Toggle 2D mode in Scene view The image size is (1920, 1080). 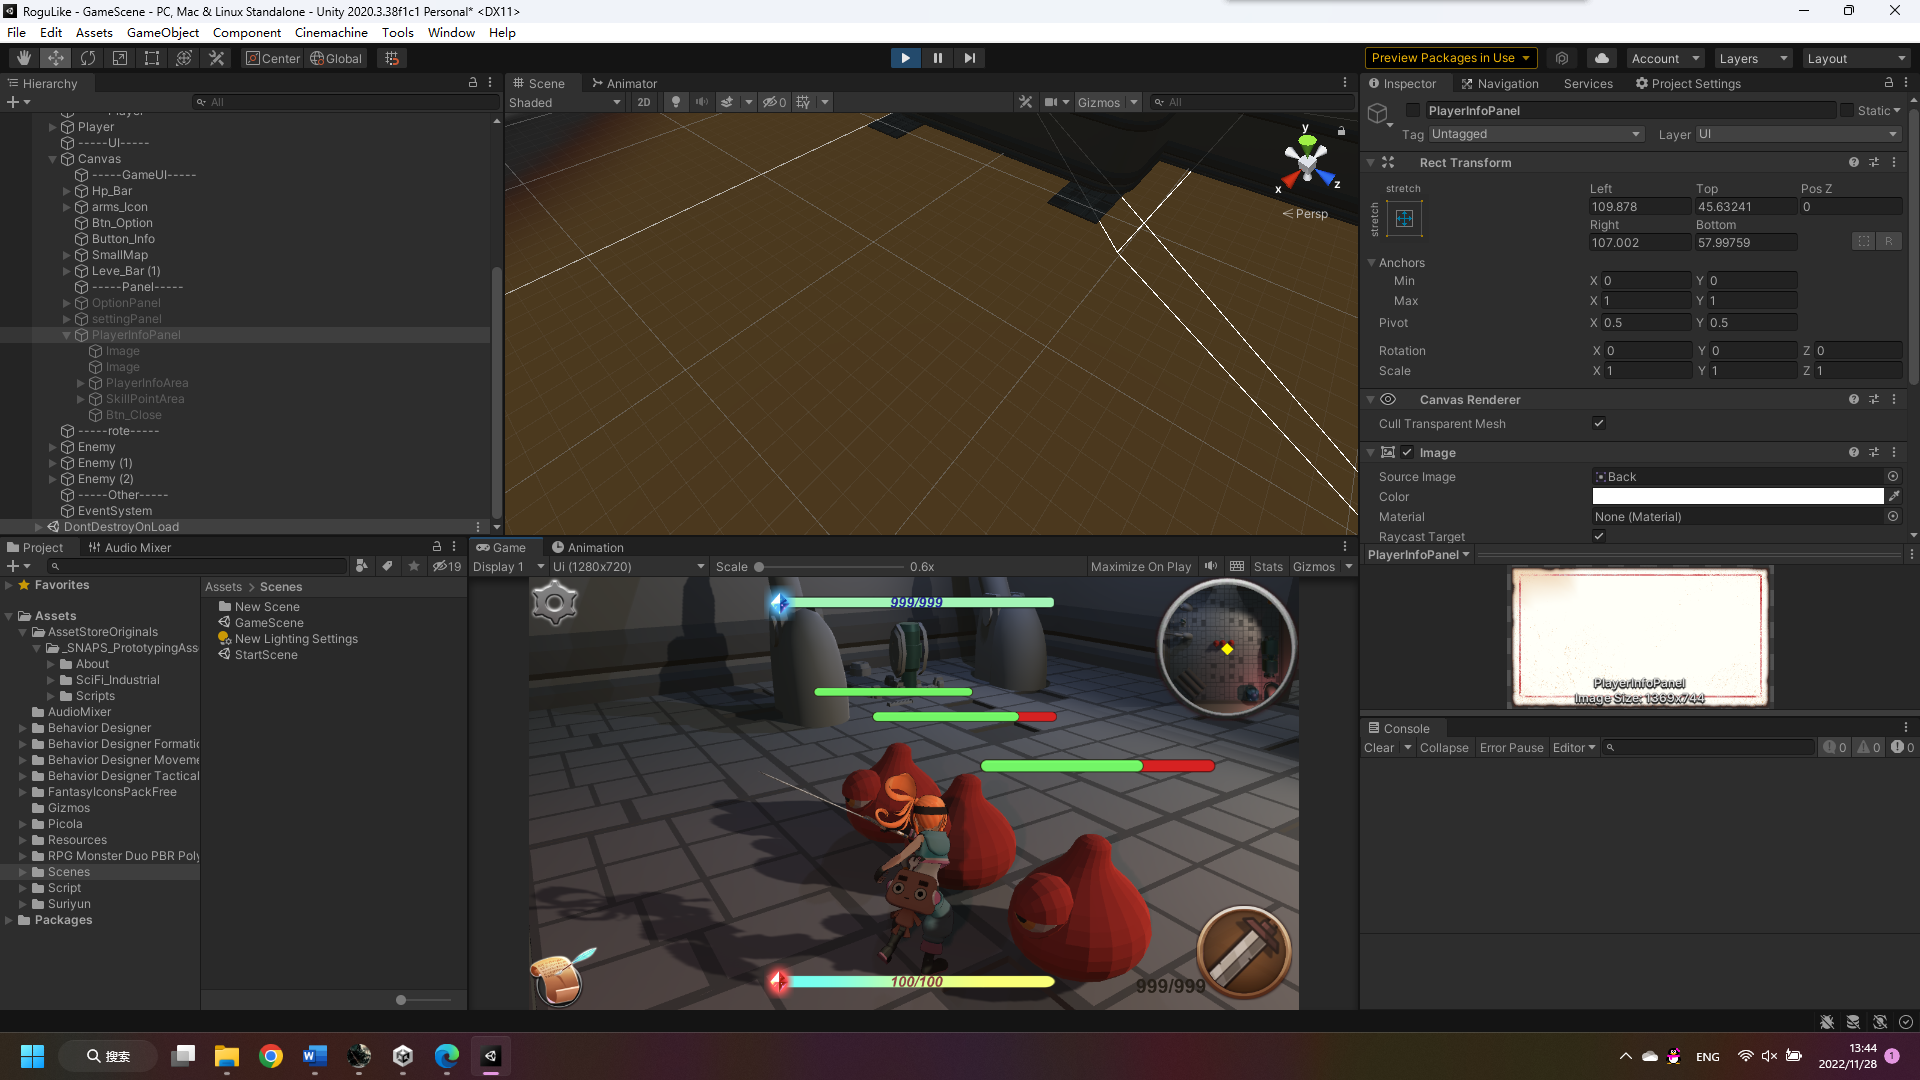643,102
